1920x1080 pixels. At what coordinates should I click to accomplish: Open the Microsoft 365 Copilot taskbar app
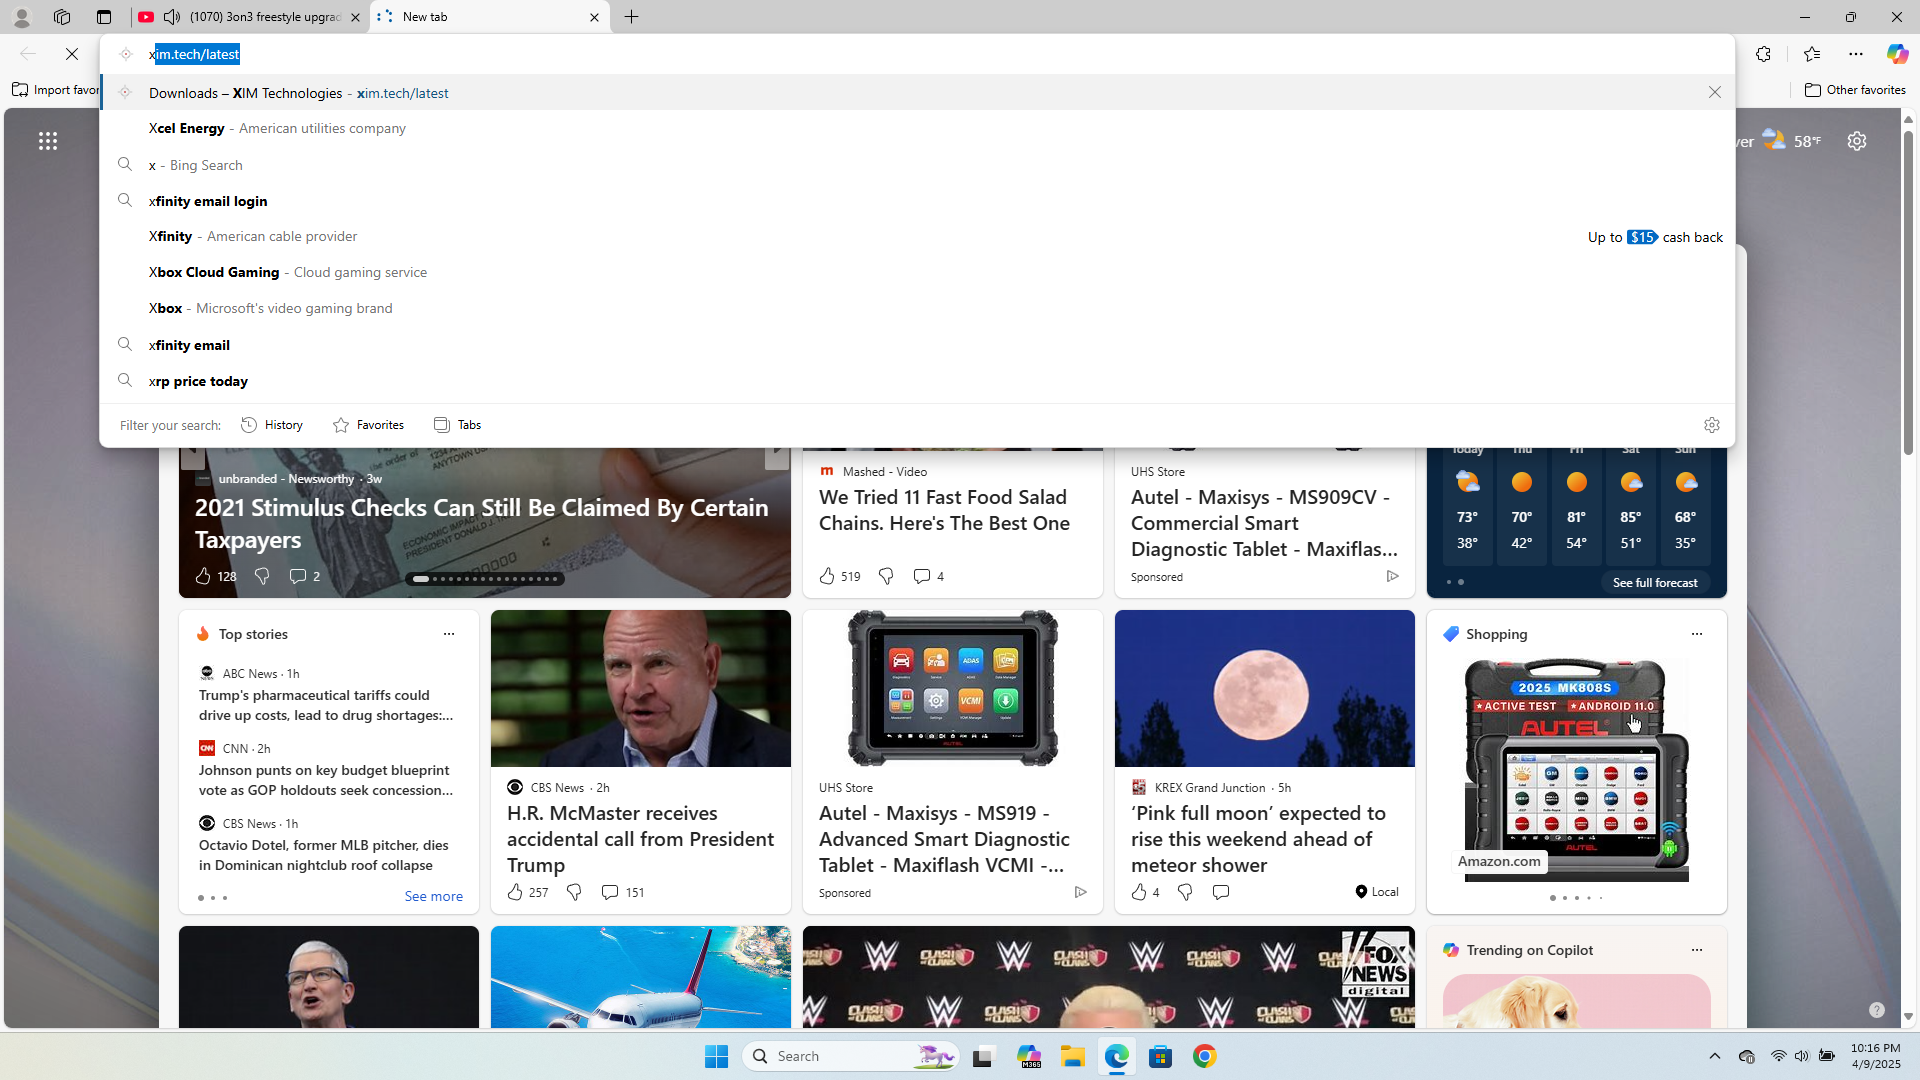point(1029,1056)
